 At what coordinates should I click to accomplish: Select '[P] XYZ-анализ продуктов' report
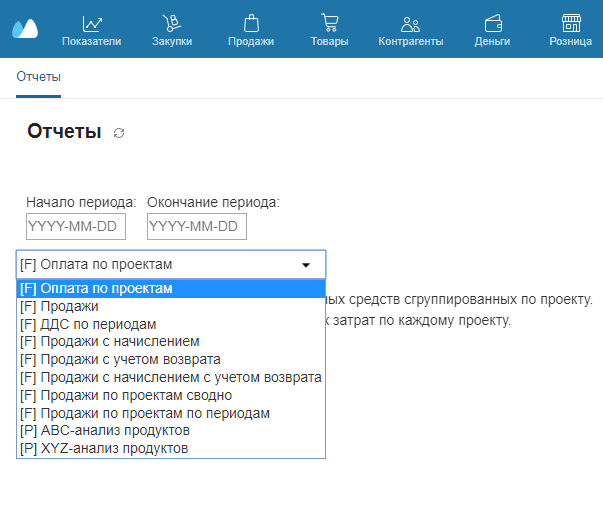coord(170,449)
